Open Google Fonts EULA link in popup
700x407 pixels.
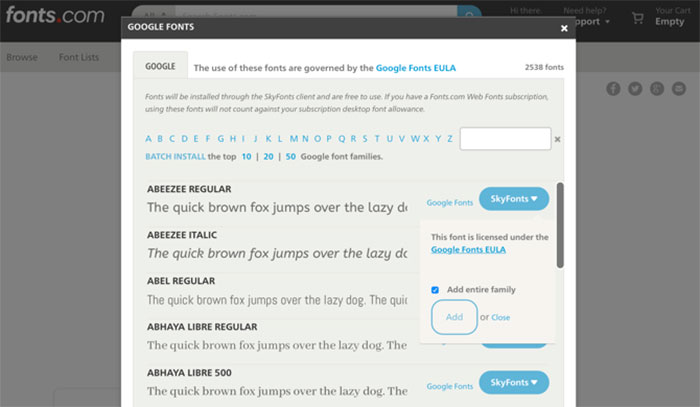click(468, 249)
